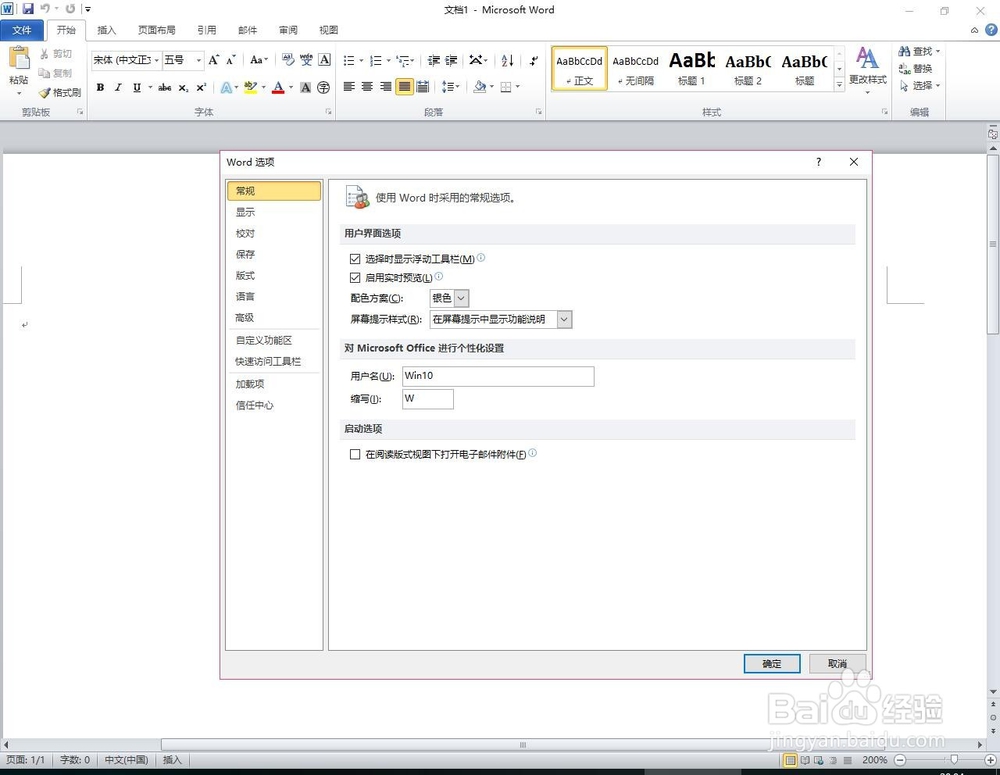The width and height of the screenshot is (1000, 775).
Task: Toggle Enable Live Preview checkbox
Action: [355, 277]
